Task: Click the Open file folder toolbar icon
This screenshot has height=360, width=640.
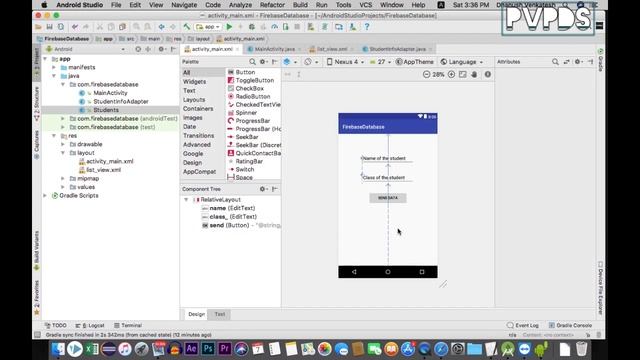Action: pos(38,27)
